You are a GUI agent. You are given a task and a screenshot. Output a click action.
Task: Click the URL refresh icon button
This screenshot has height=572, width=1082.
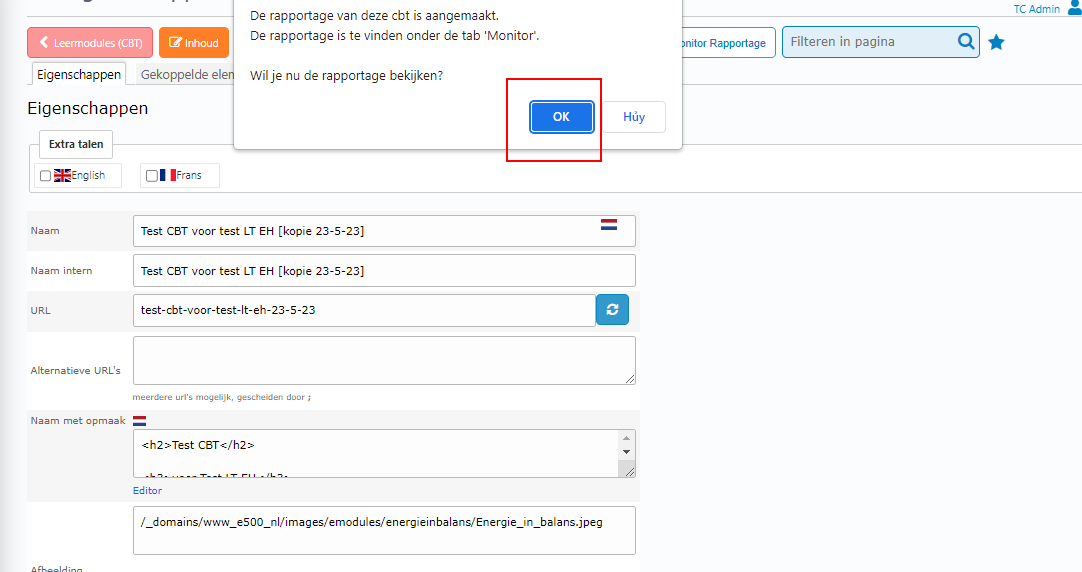(x=612, y=310)
